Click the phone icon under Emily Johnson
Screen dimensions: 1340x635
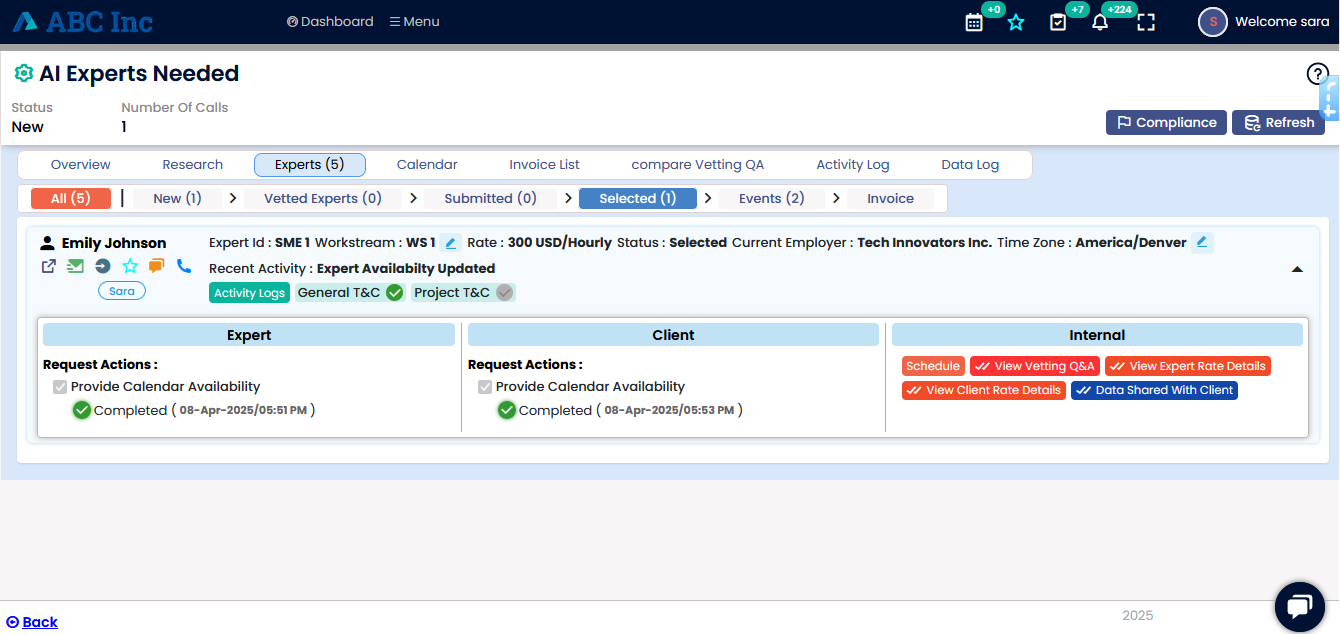point(184,266)
